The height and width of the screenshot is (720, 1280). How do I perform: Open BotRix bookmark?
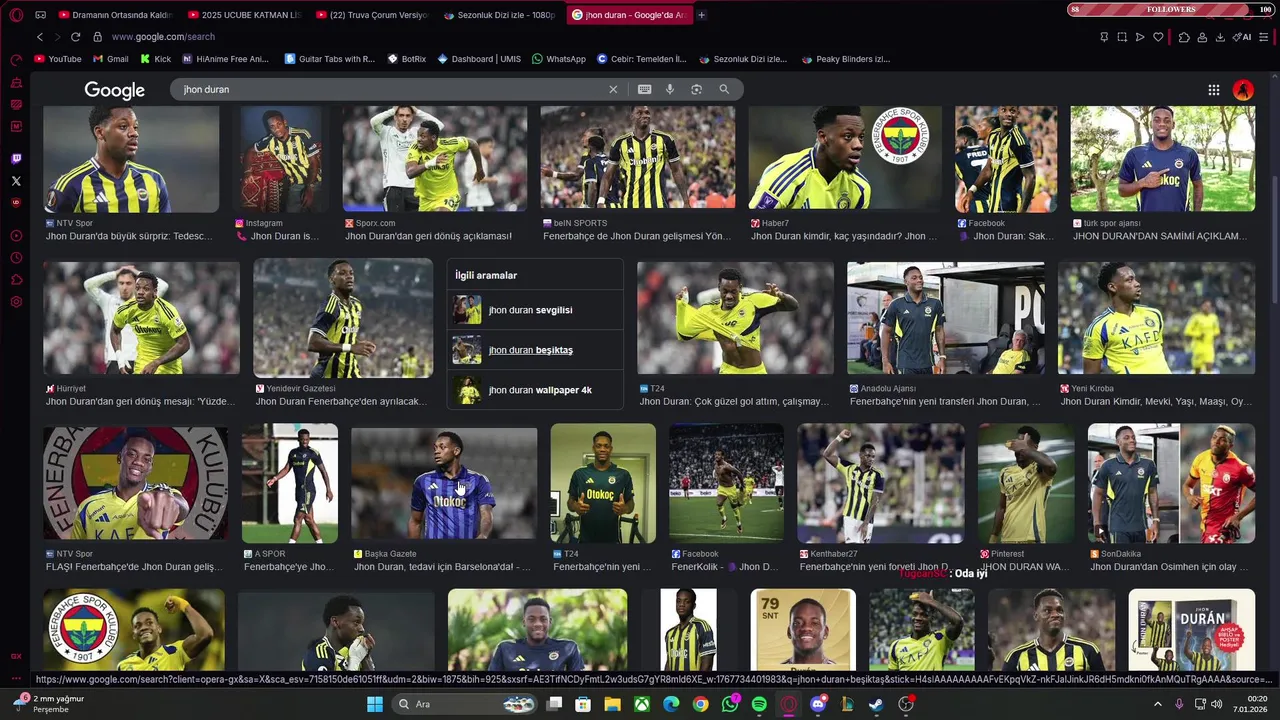tap(406, 59)
